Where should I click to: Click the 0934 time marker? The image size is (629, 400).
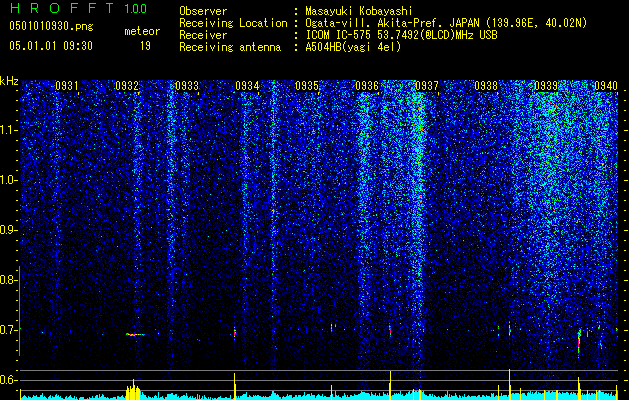pos(247,85)
